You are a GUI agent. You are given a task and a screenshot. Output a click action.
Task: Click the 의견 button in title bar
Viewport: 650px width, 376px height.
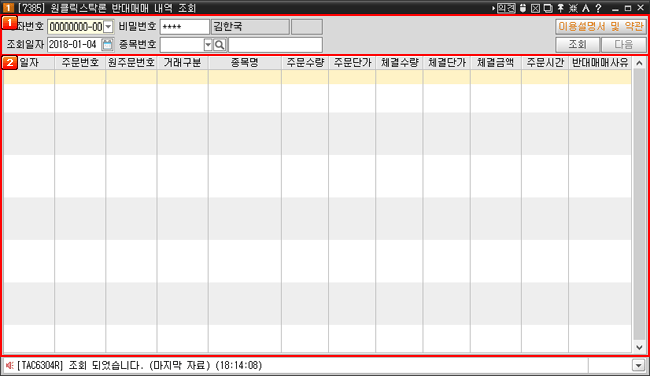click(506, 8)
